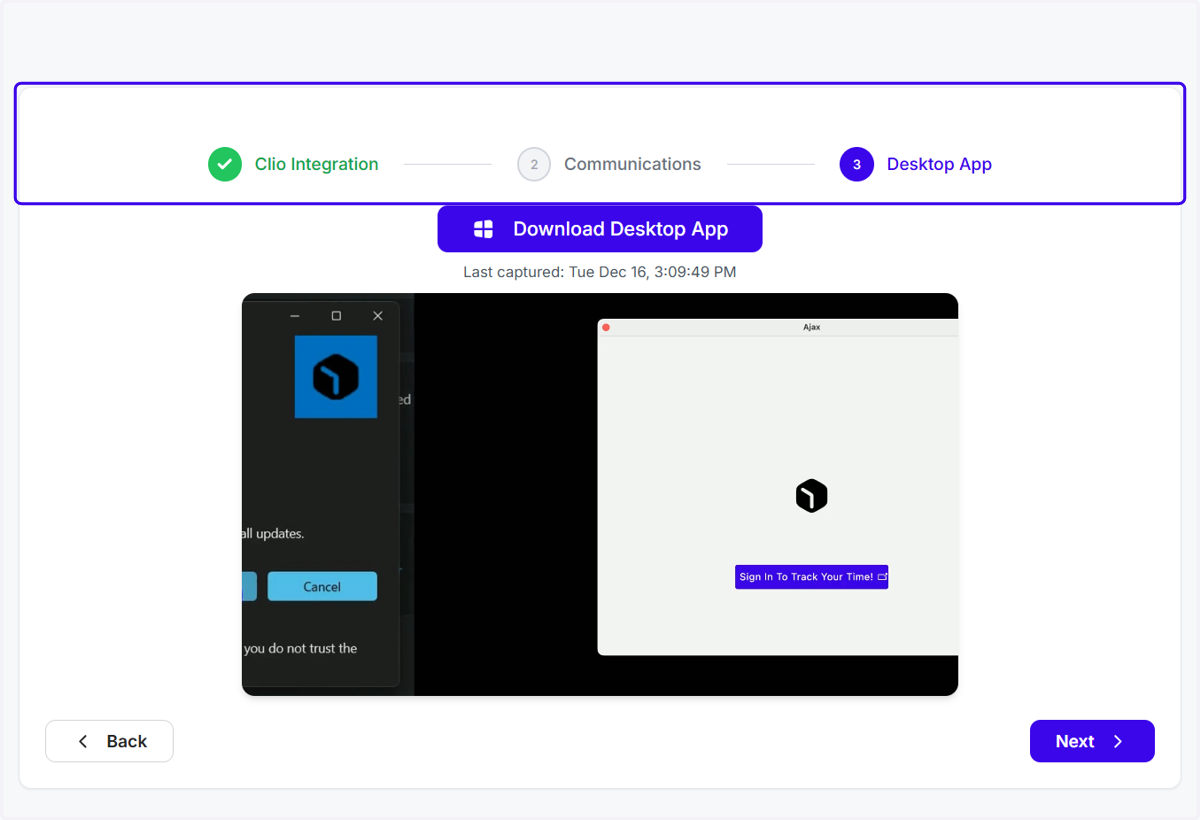The height and width of the screenshot is (820, 1200).
Task: Select the Desktop App step label
Action: coord(939,164)
